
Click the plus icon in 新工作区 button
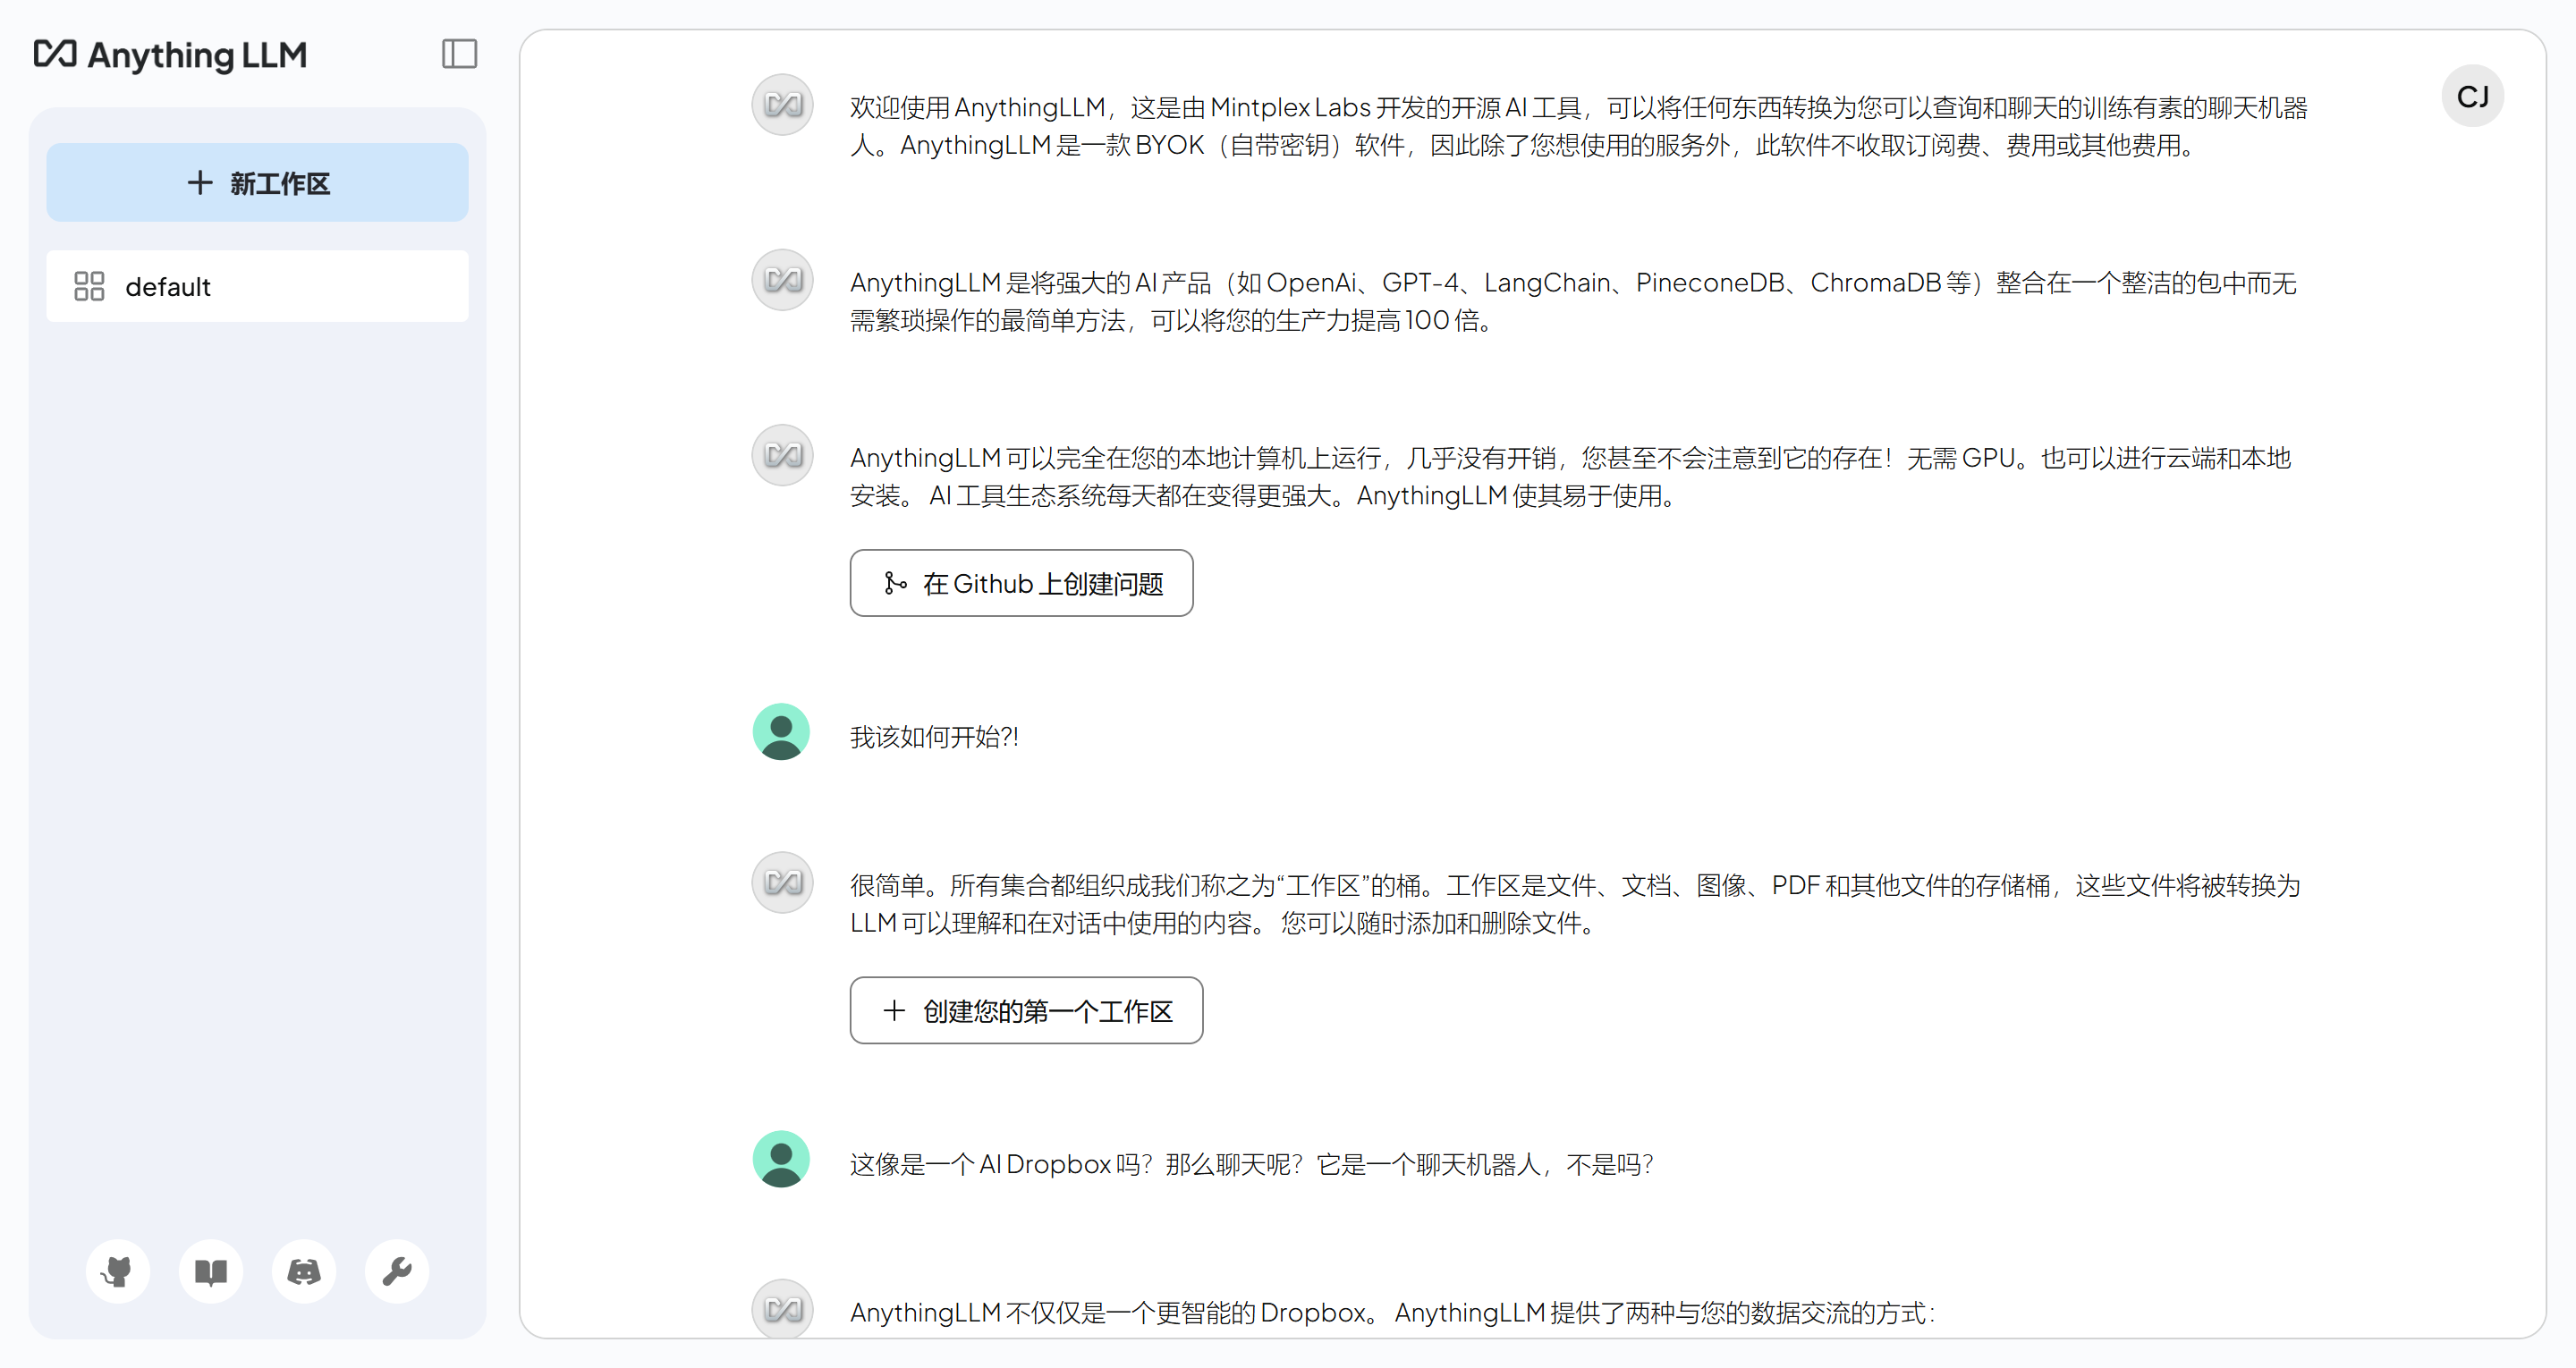click(199, 183)
